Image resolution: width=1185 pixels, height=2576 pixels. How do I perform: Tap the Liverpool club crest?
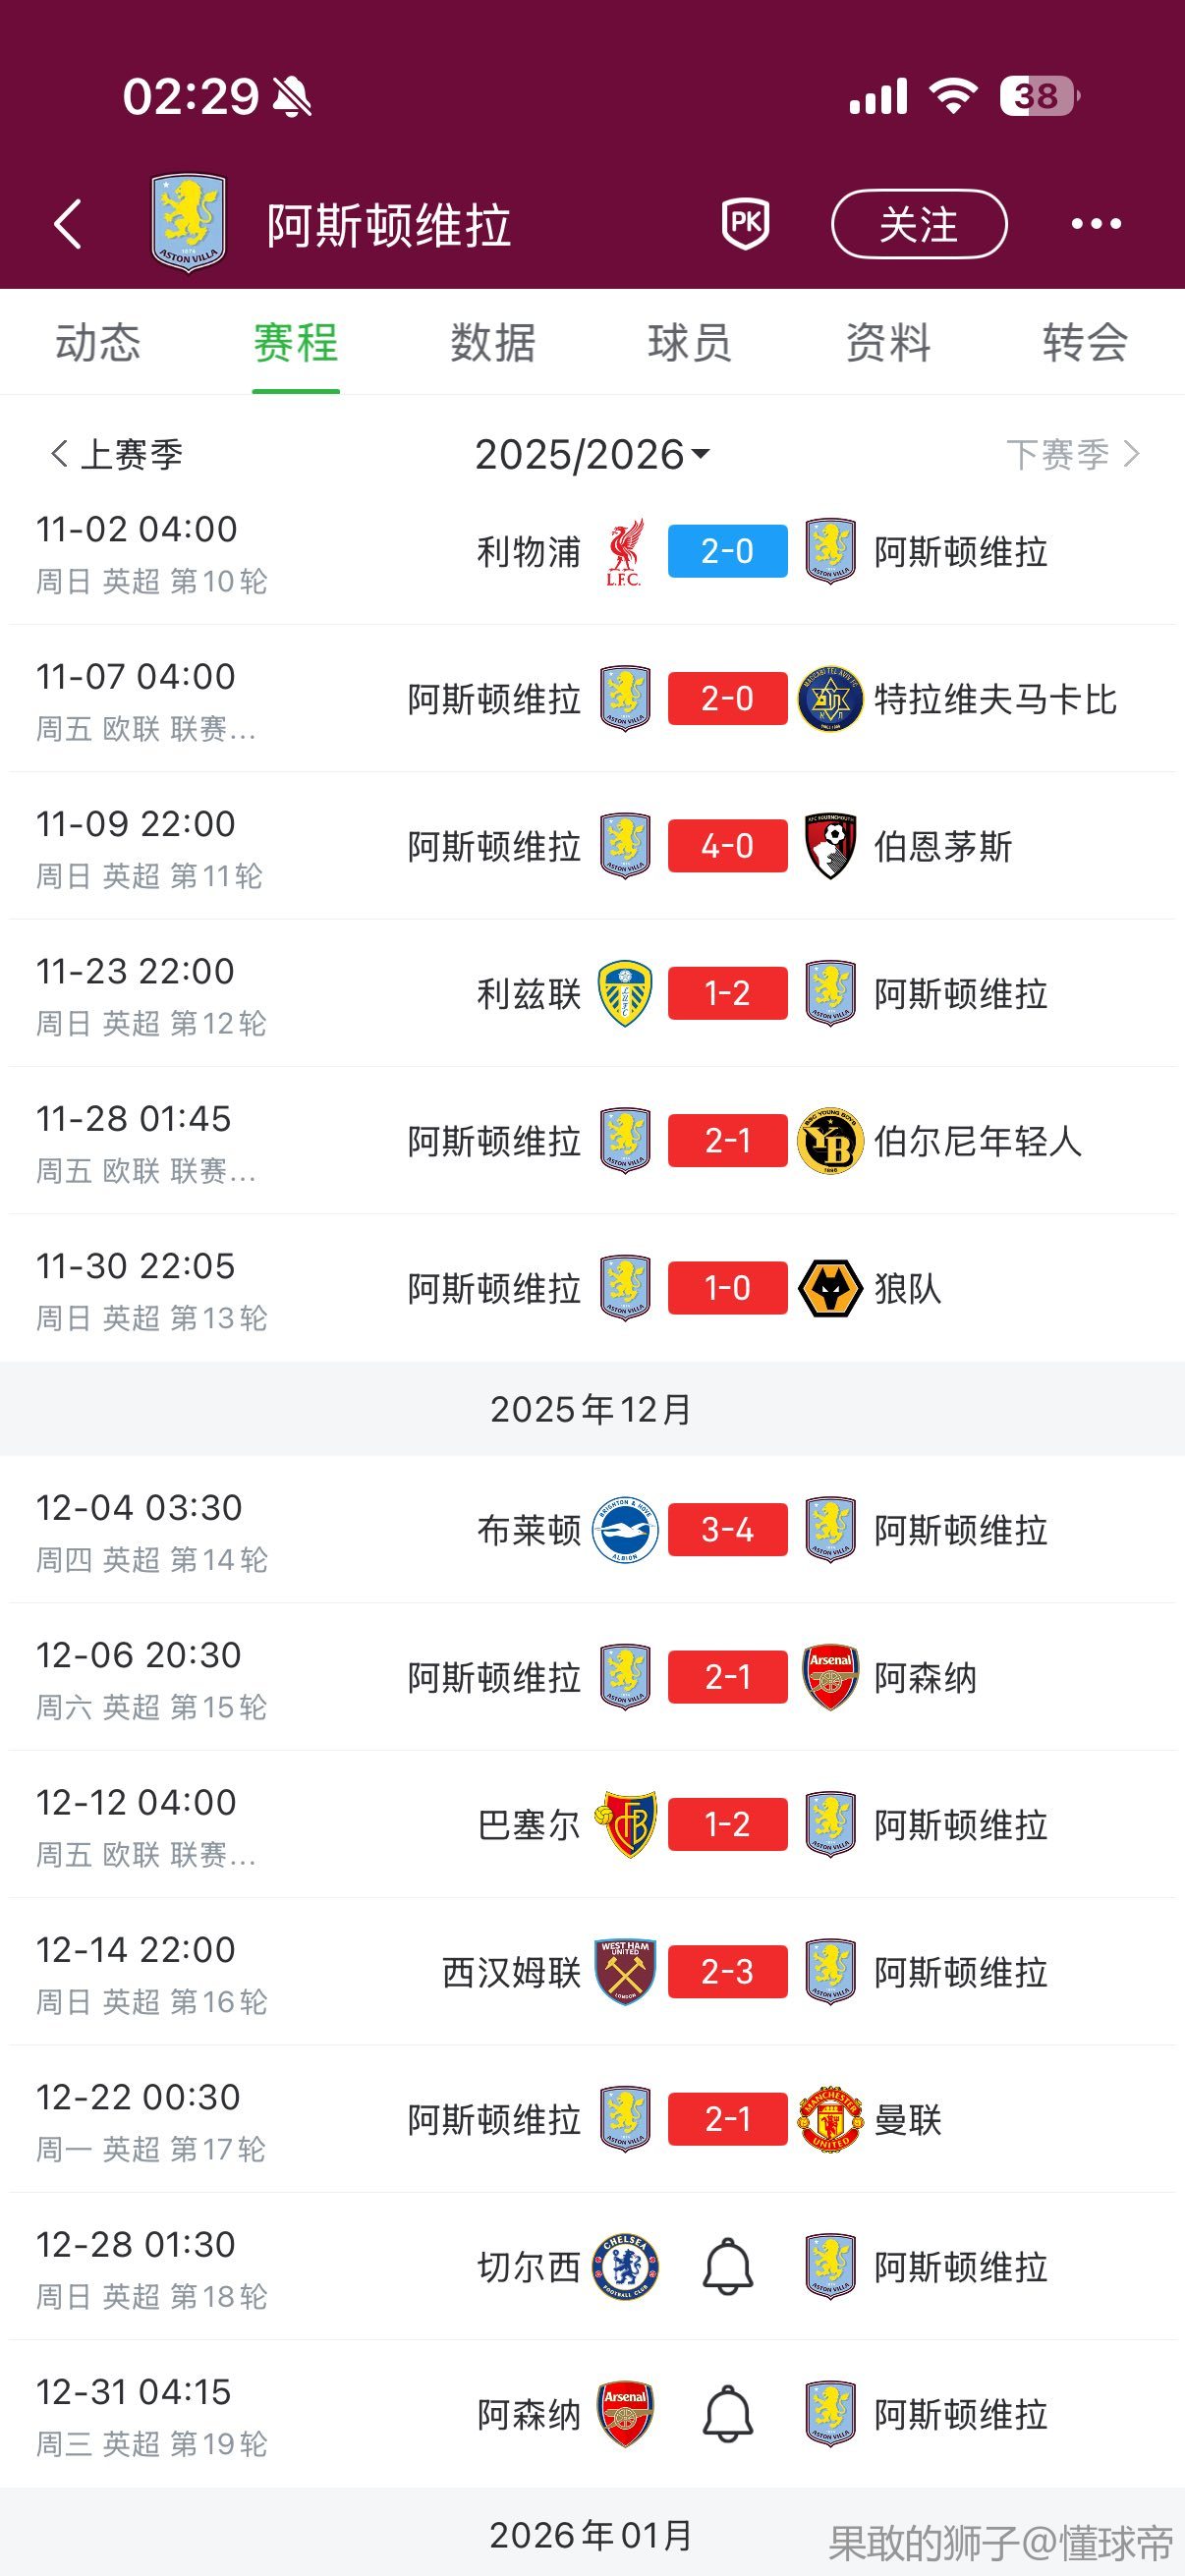point(625,551)
